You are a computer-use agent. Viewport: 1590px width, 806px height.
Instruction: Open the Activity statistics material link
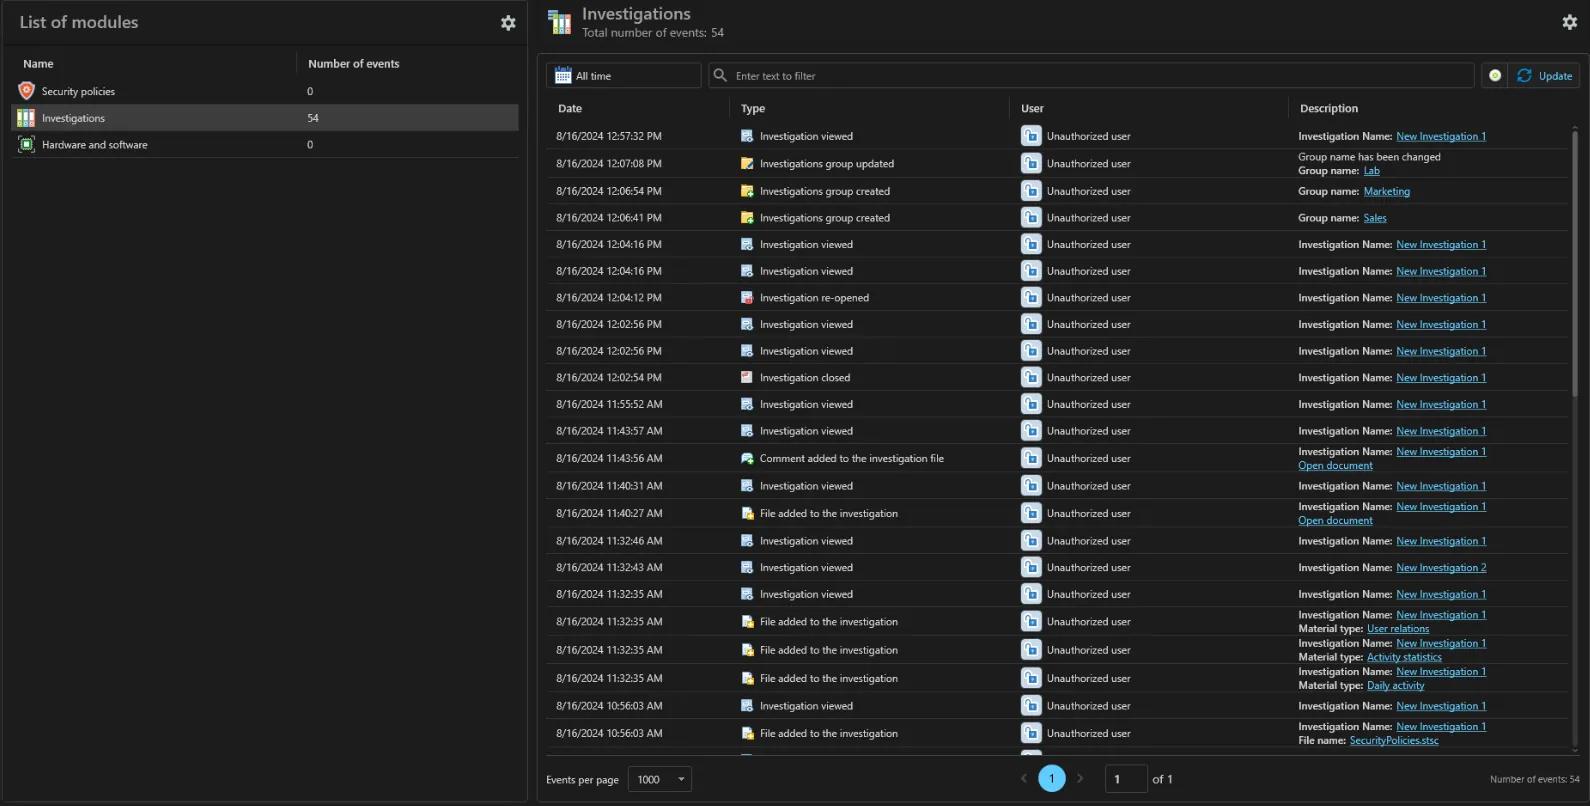(x=1404, y=657)
